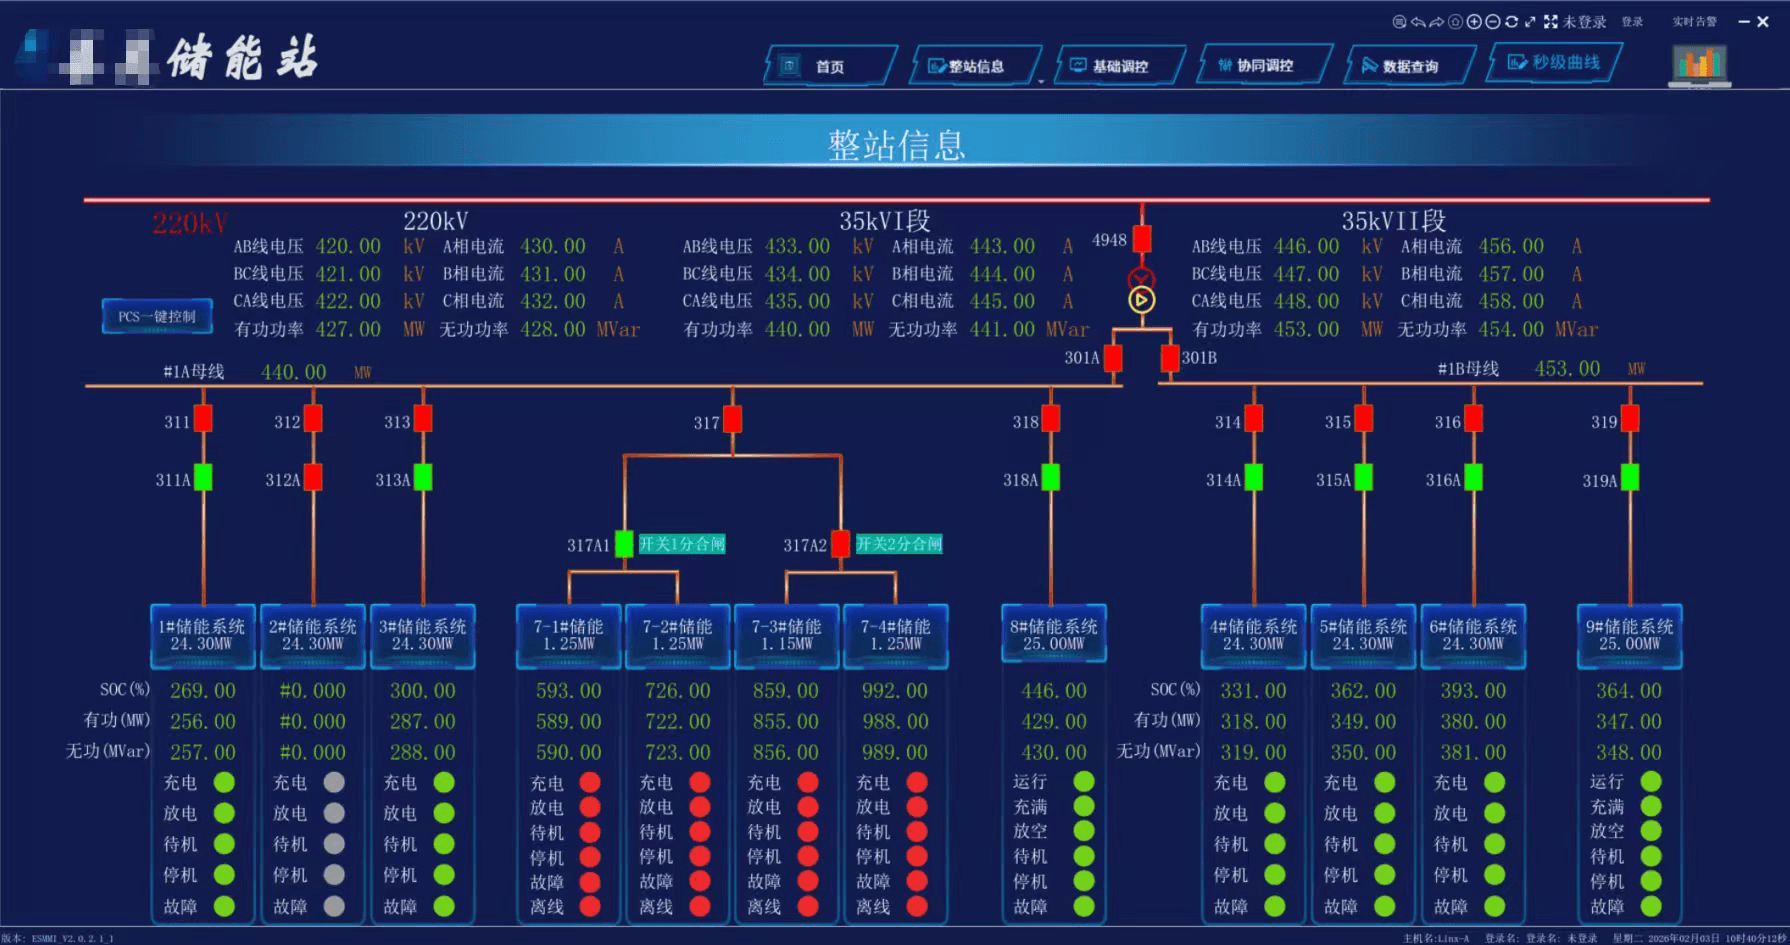Click the undo arrow icon
The image size is (1790, 945).
pos(1418,22)
